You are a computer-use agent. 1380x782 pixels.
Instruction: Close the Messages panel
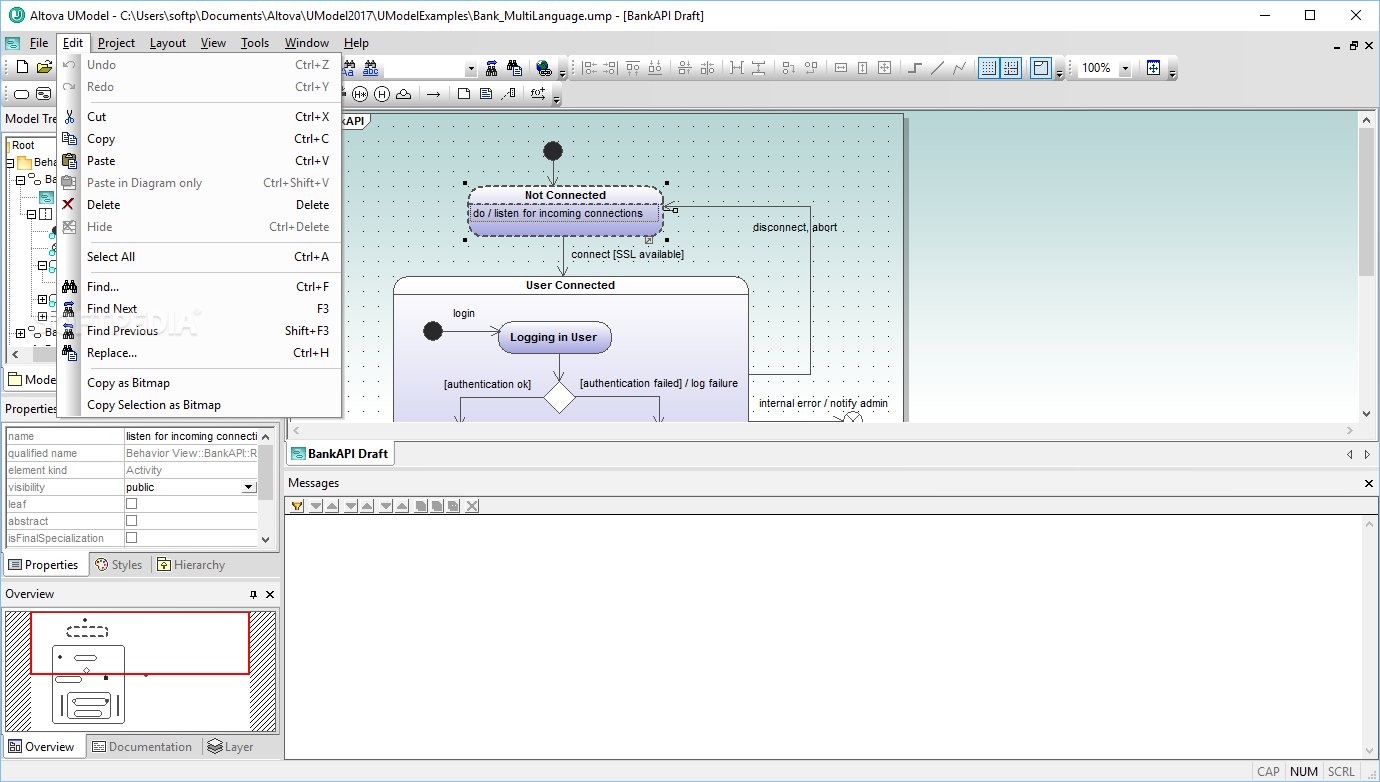[1369, 483]
